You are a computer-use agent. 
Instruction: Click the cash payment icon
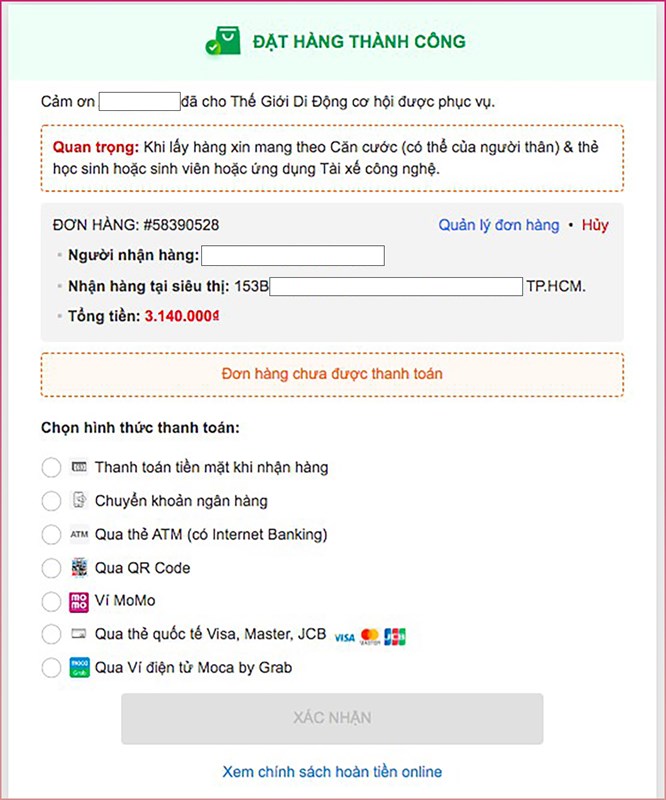click(80, 467)
